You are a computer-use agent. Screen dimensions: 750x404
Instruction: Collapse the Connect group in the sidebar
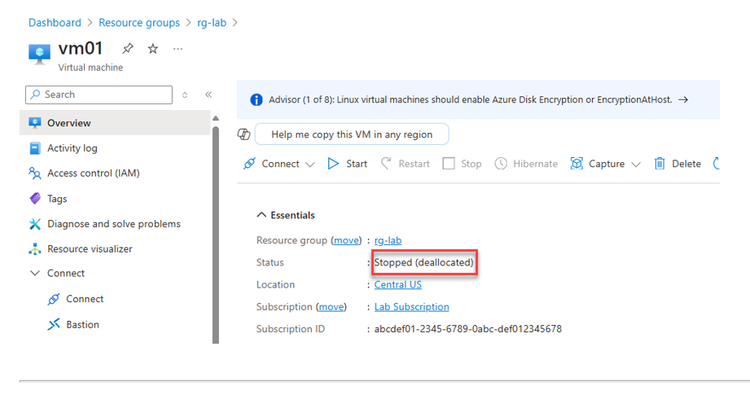35,273
